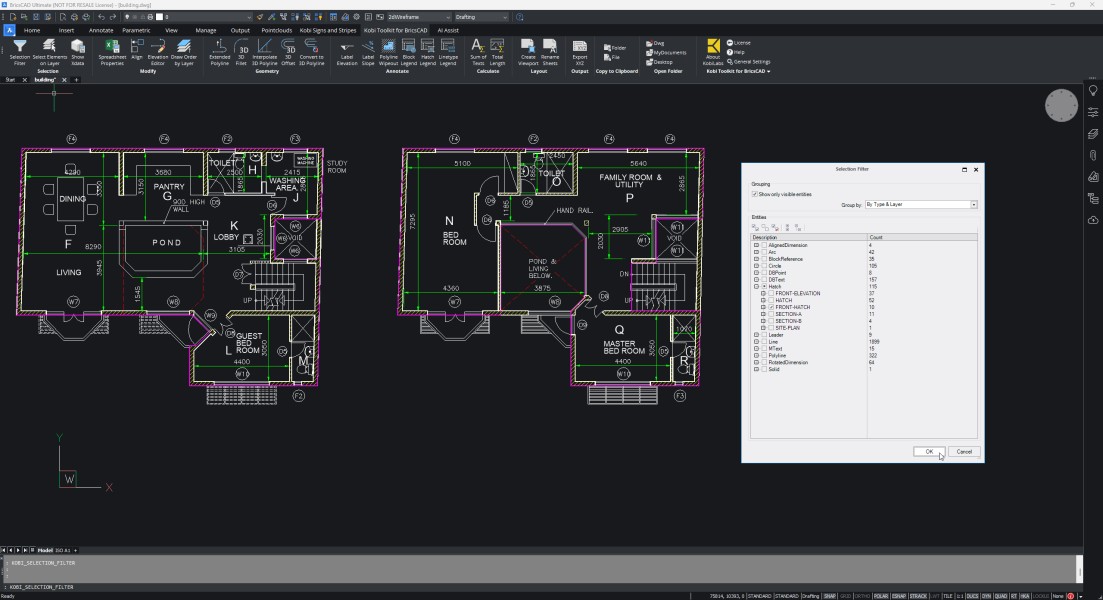Uncheck the FRONT-HATCH layer checkbox

point(771,307)
